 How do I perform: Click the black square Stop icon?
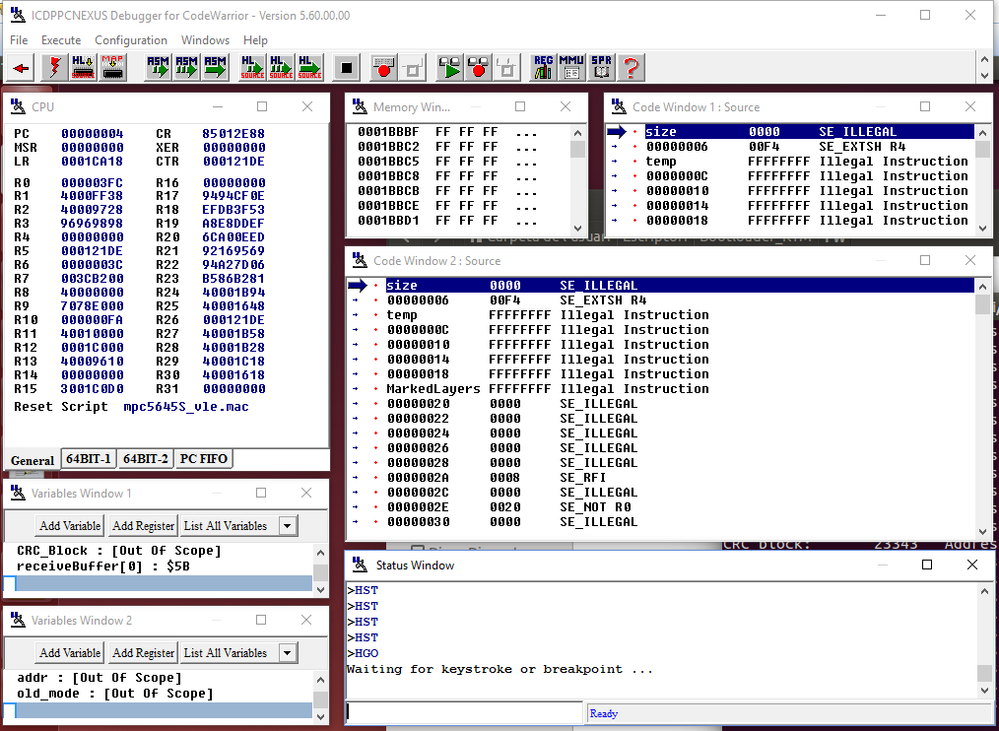346,68
